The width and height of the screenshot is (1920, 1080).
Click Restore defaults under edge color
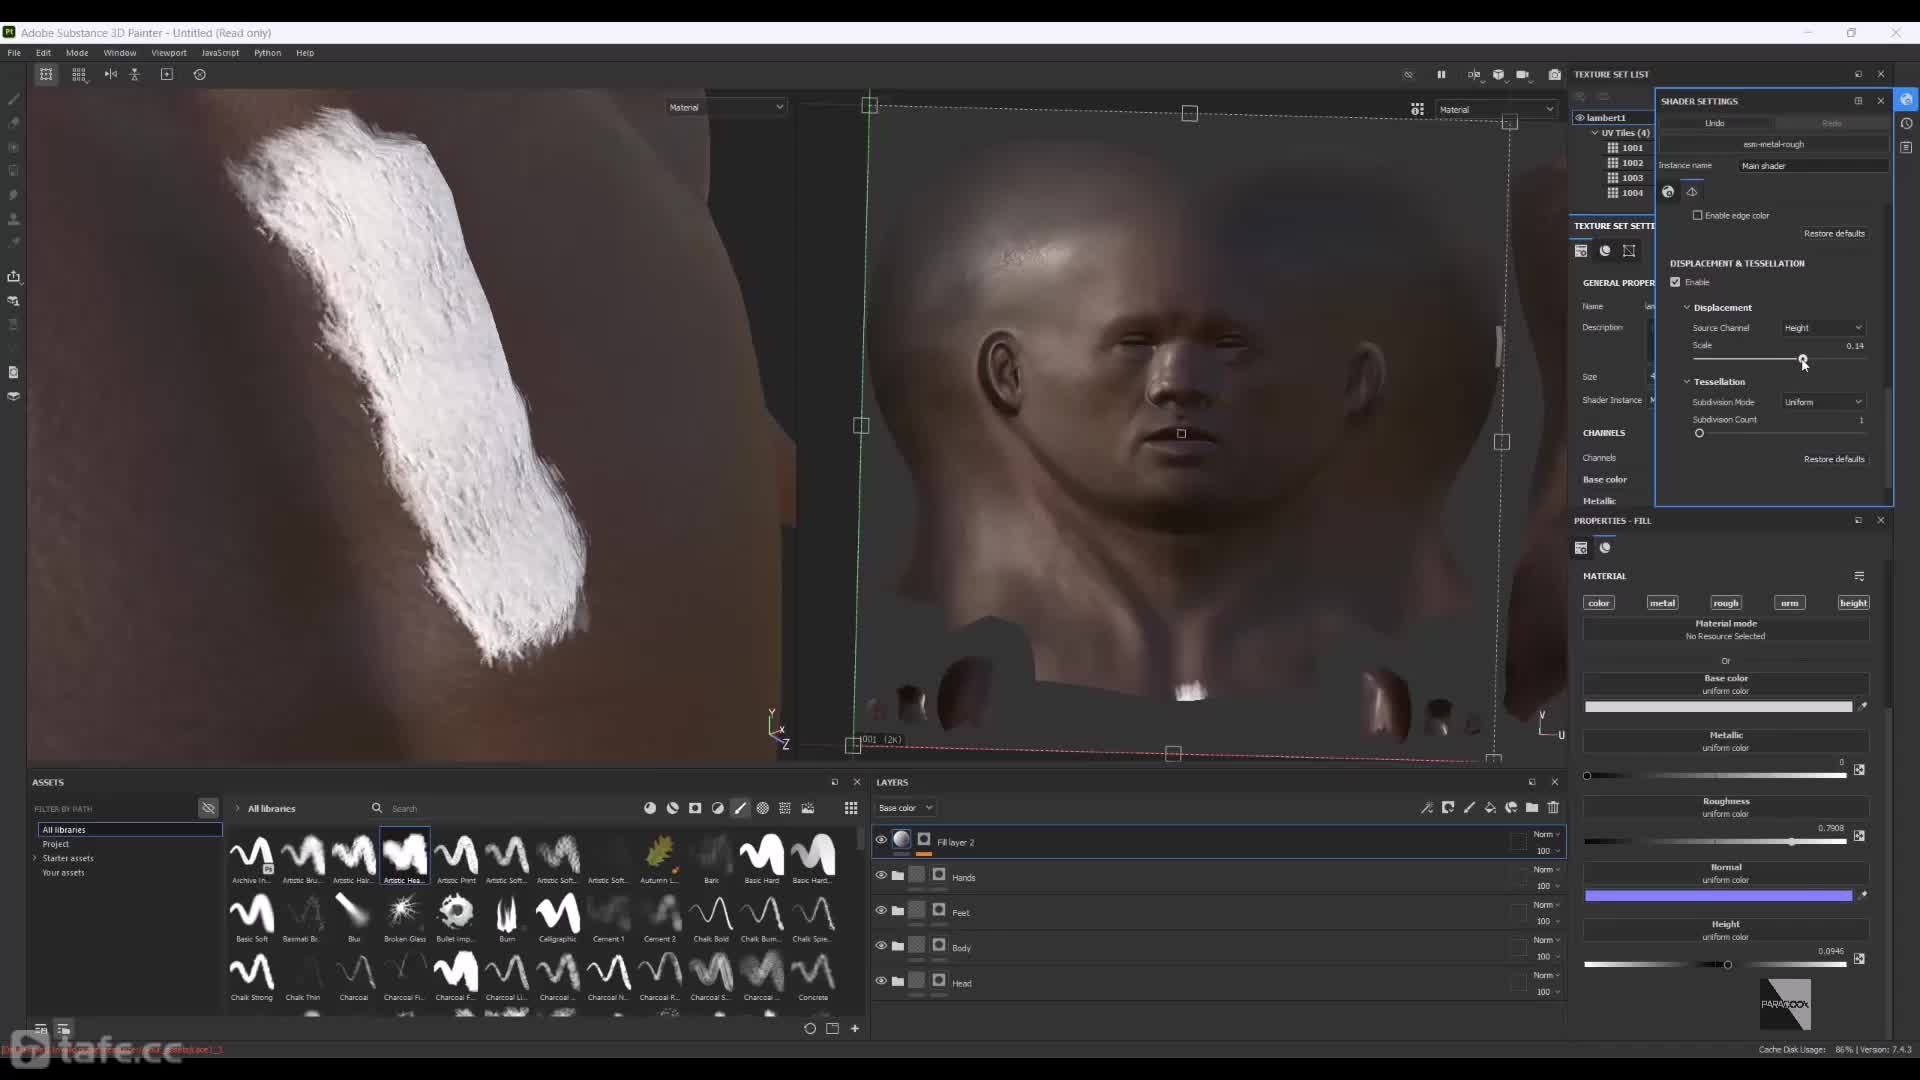tap(1834, 233)
